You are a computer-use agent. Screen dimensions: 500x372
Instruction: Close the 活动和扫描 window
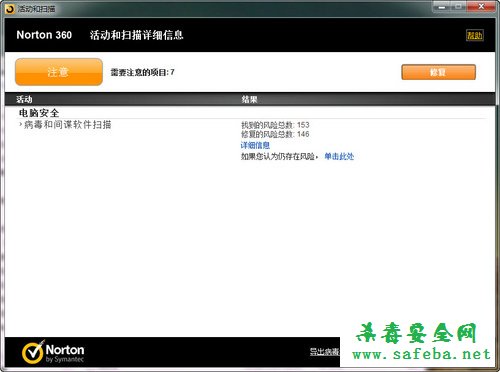pos(481,7)
